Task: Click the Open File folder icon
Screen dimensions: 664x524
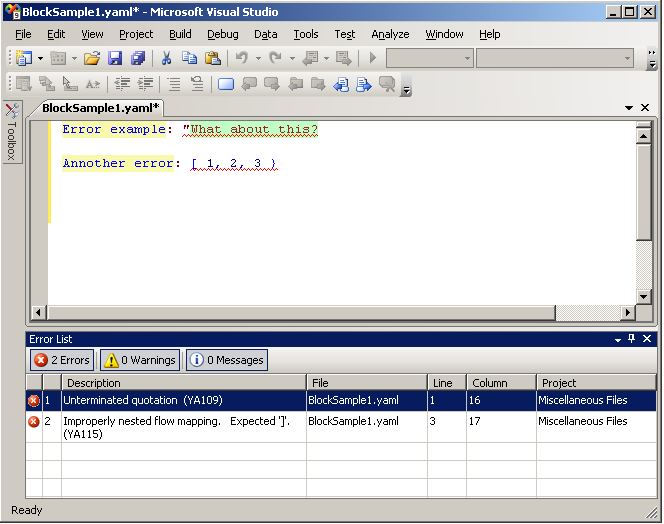Action: (x=92, y=58)
